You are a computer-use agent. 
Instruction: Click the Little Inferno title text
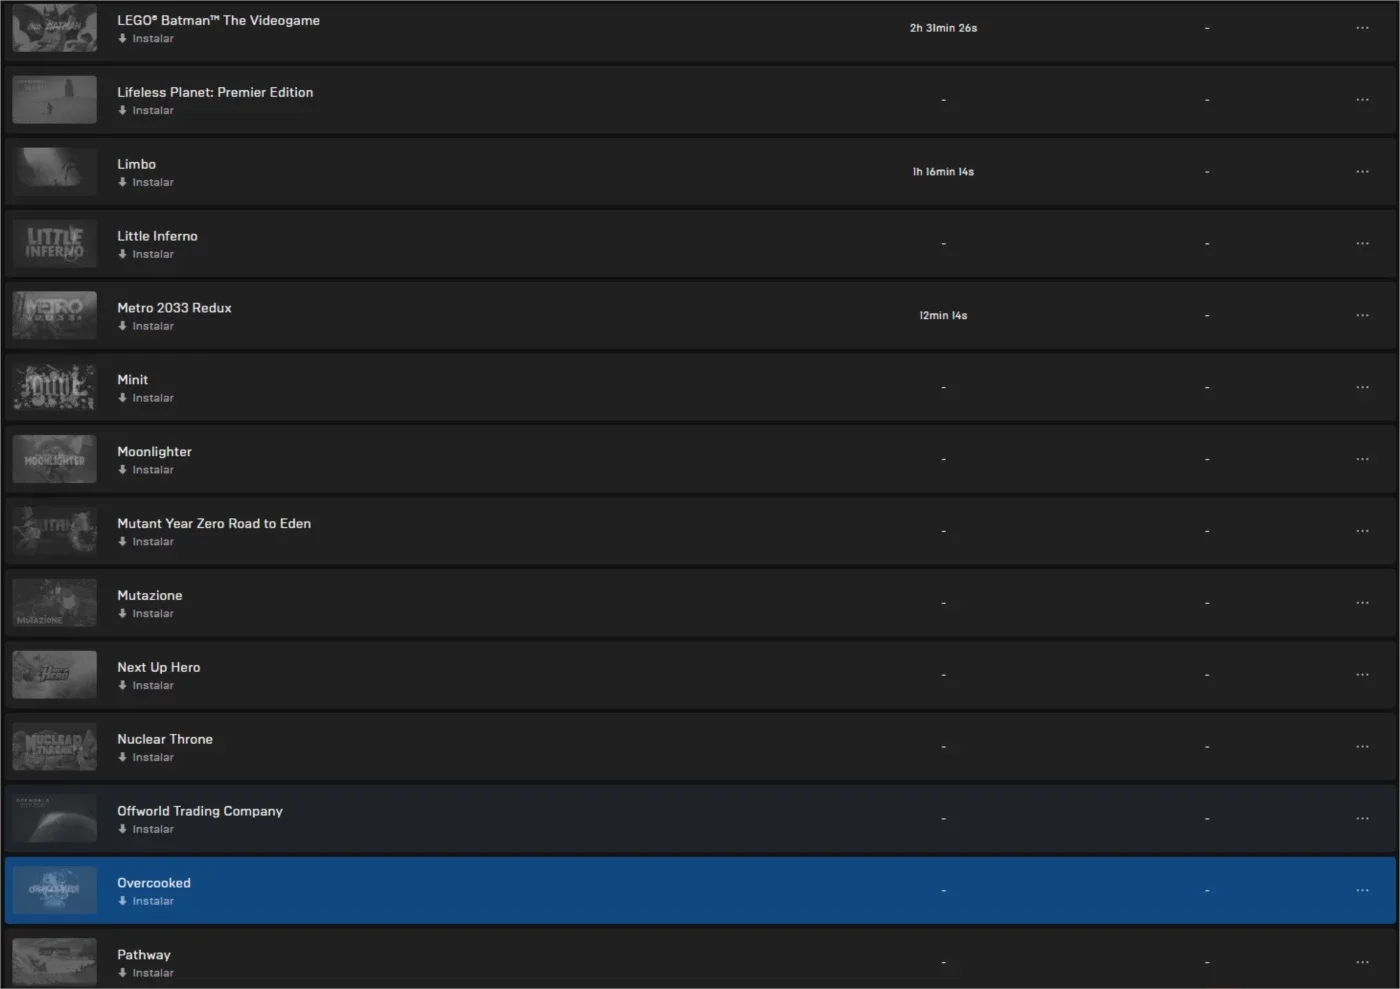157,237
